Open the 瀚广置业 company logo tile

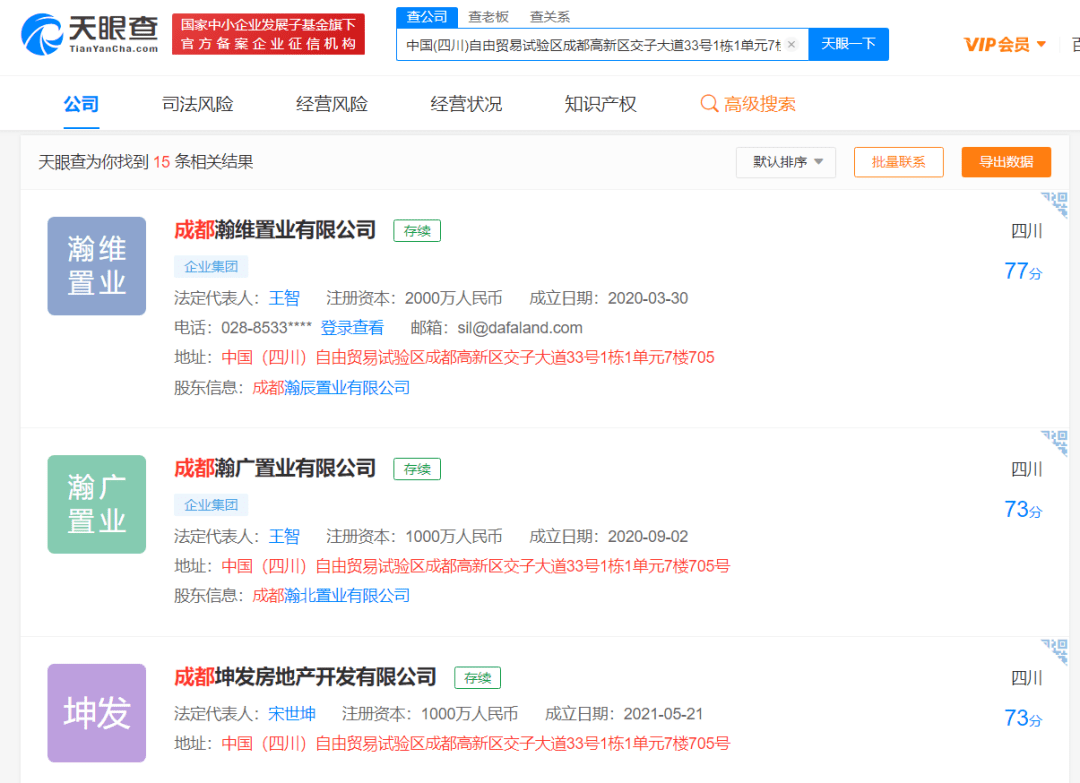[97, 504]
